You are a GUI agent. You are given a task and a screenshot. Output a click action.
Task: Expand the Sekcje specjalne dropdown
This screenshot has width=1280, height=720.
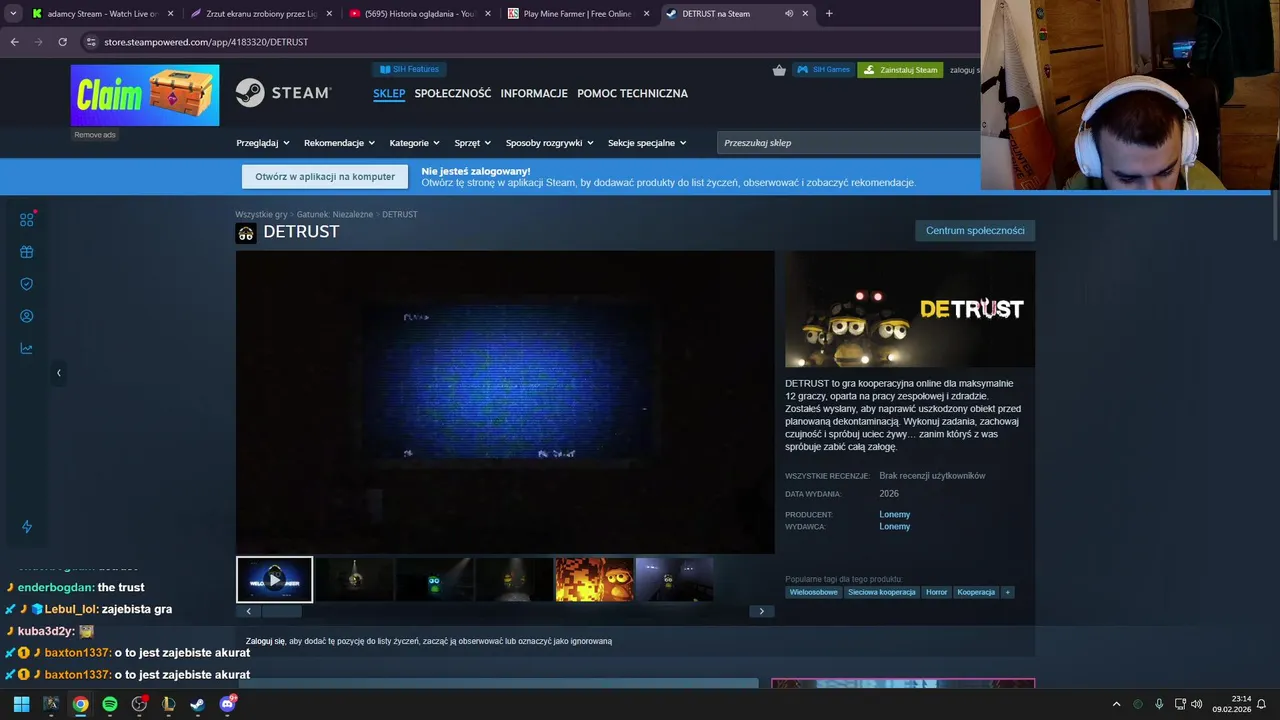pyautogui.click(x=647, y=143)
